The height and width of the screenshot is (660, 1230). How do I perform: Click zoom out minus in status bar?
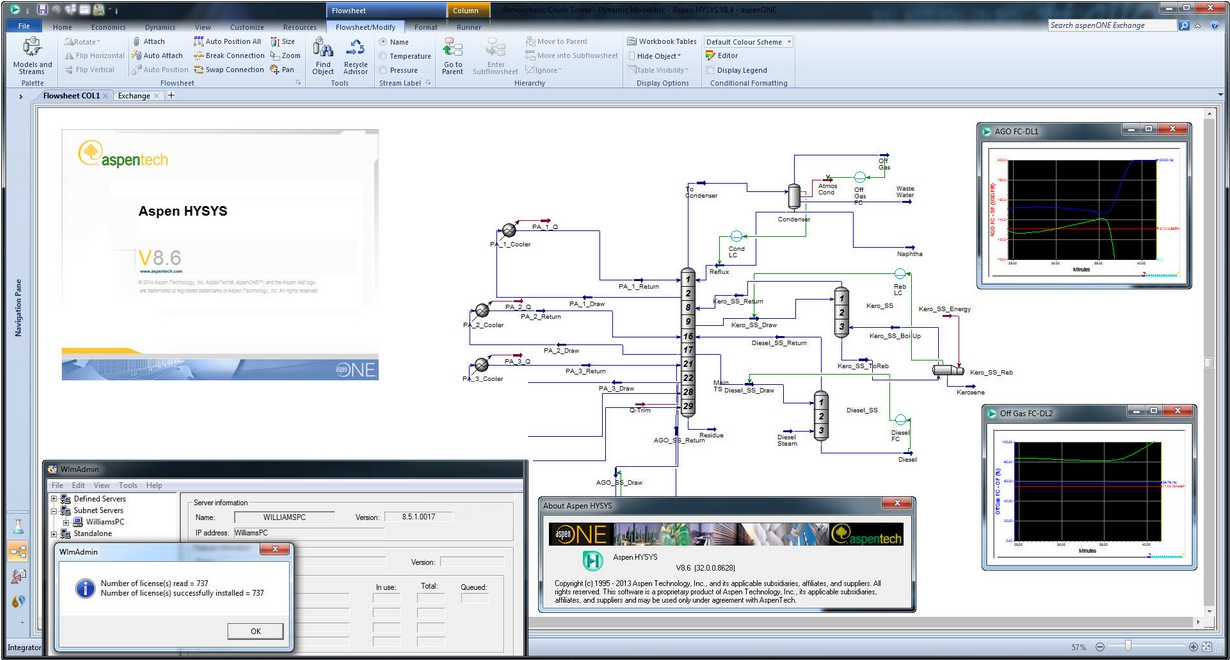pos(1100,648)
